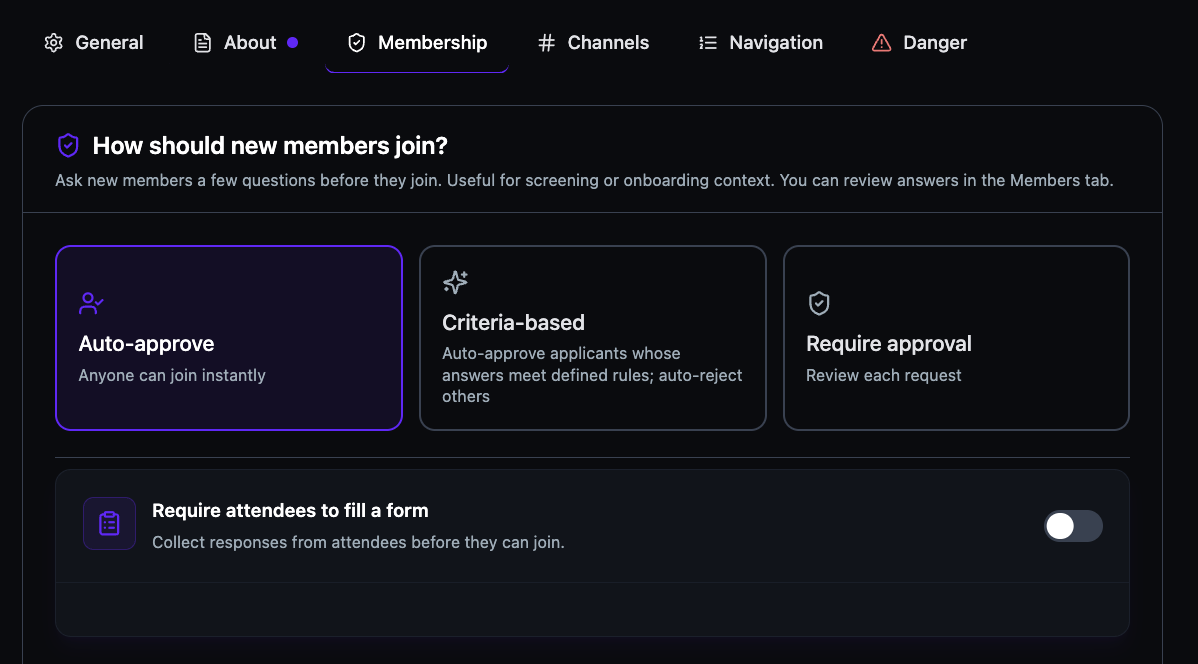Click the 'How should new members join?' heading
The image size is (1198, 664).
pos(270,145)
